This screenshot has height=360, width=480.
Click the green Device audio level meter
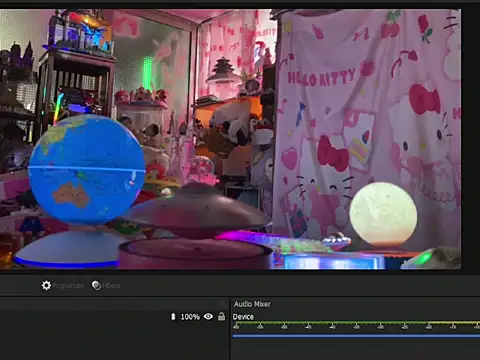pyautogui.click(x=356, y=323)
